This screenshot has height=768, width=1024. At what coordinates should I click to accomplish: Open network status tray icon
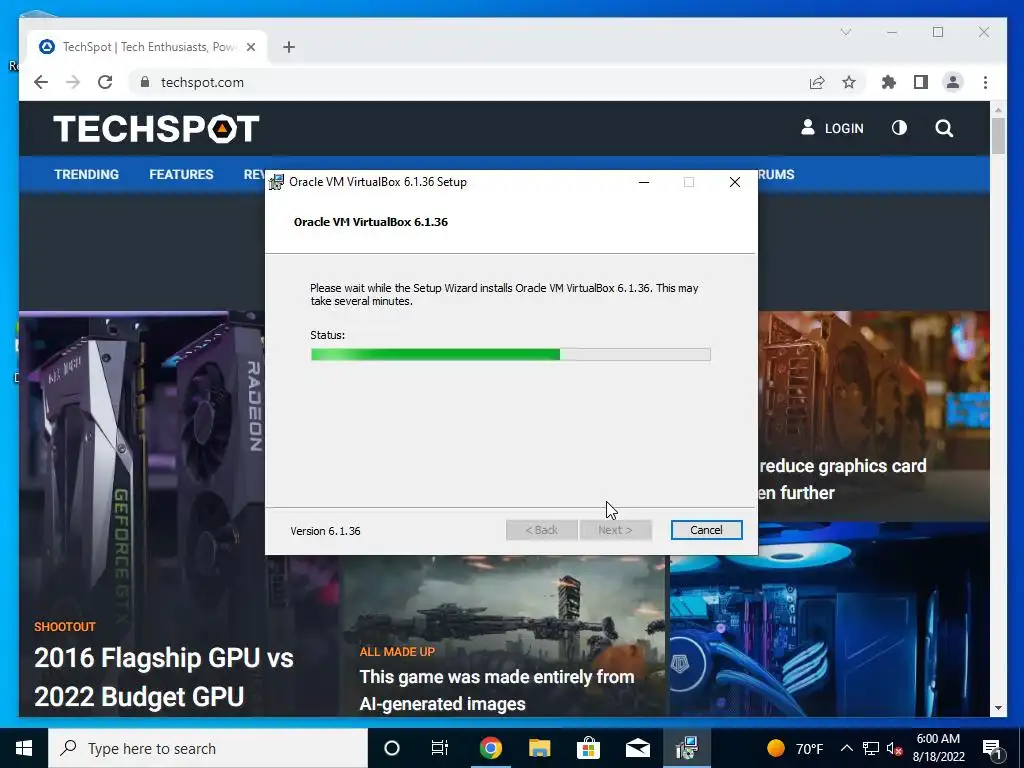[871, 748]
